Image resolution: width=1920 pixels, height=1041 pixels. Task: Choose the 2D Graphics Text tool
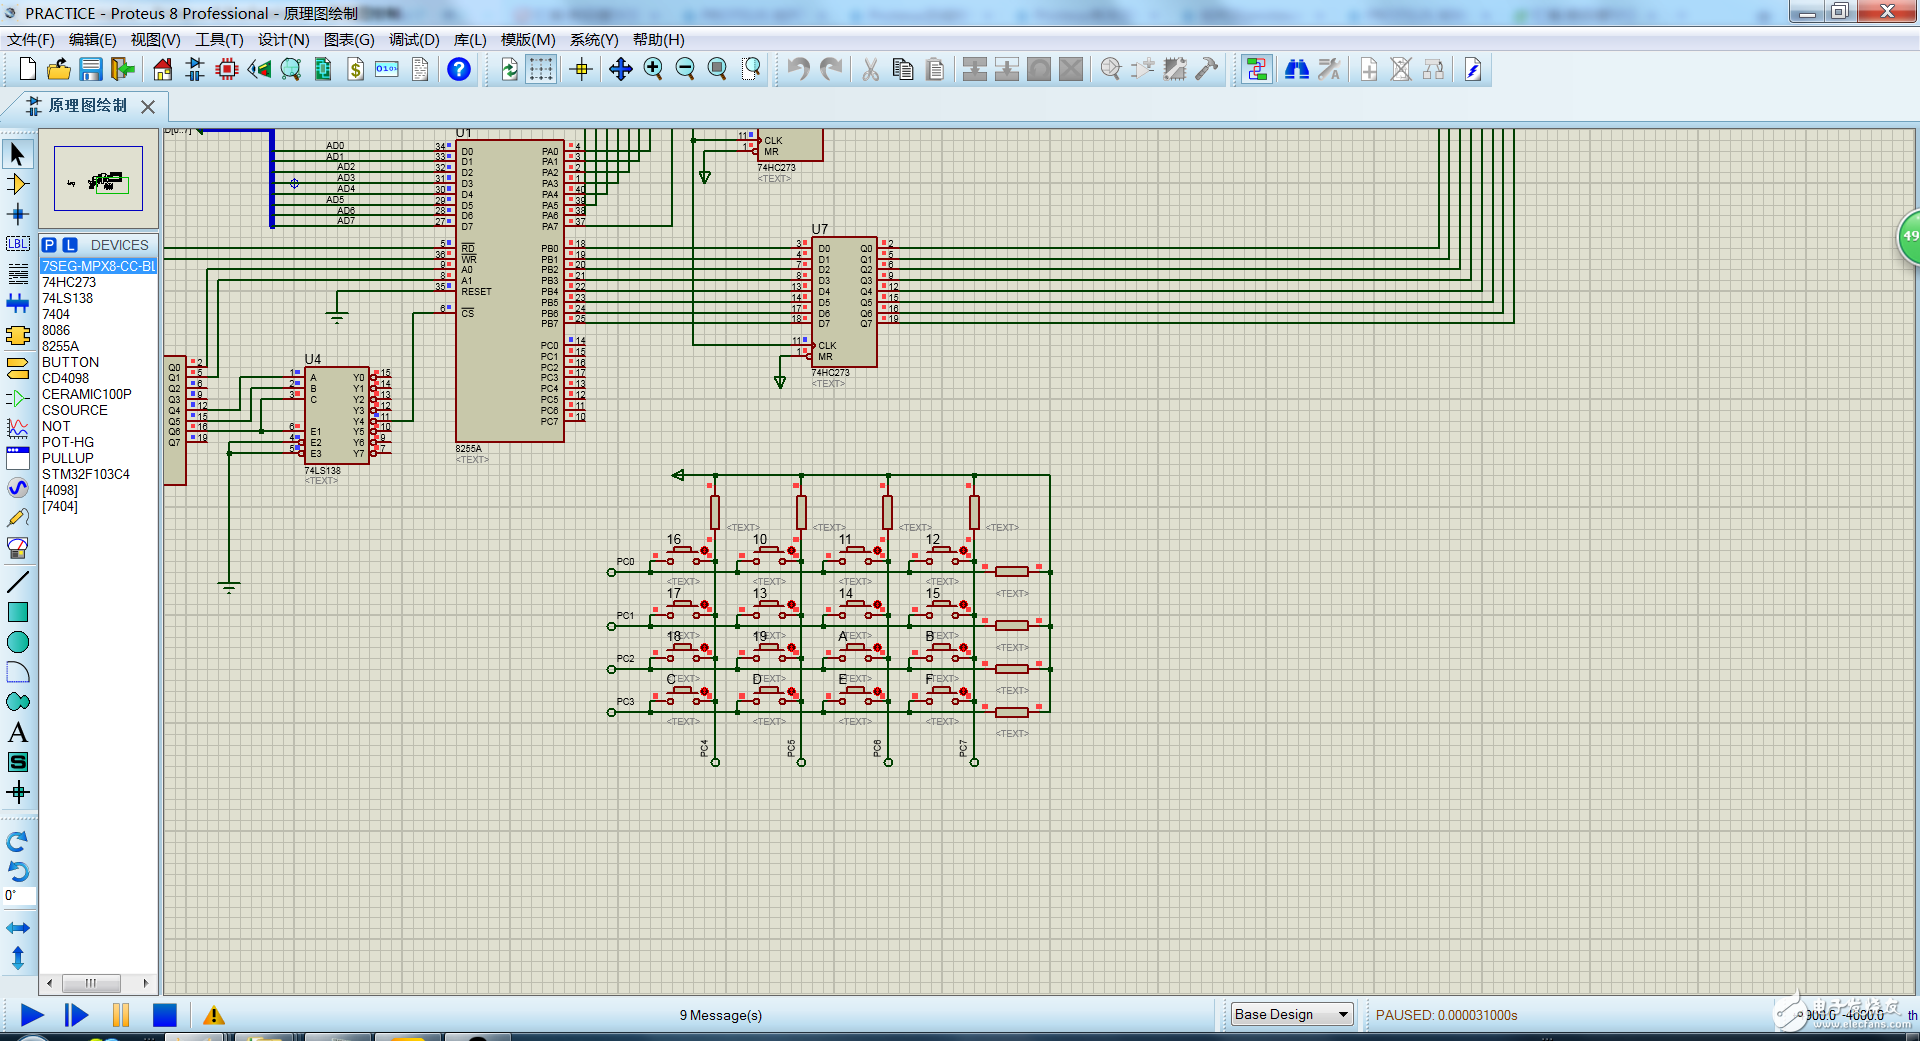tap(18, 732)
